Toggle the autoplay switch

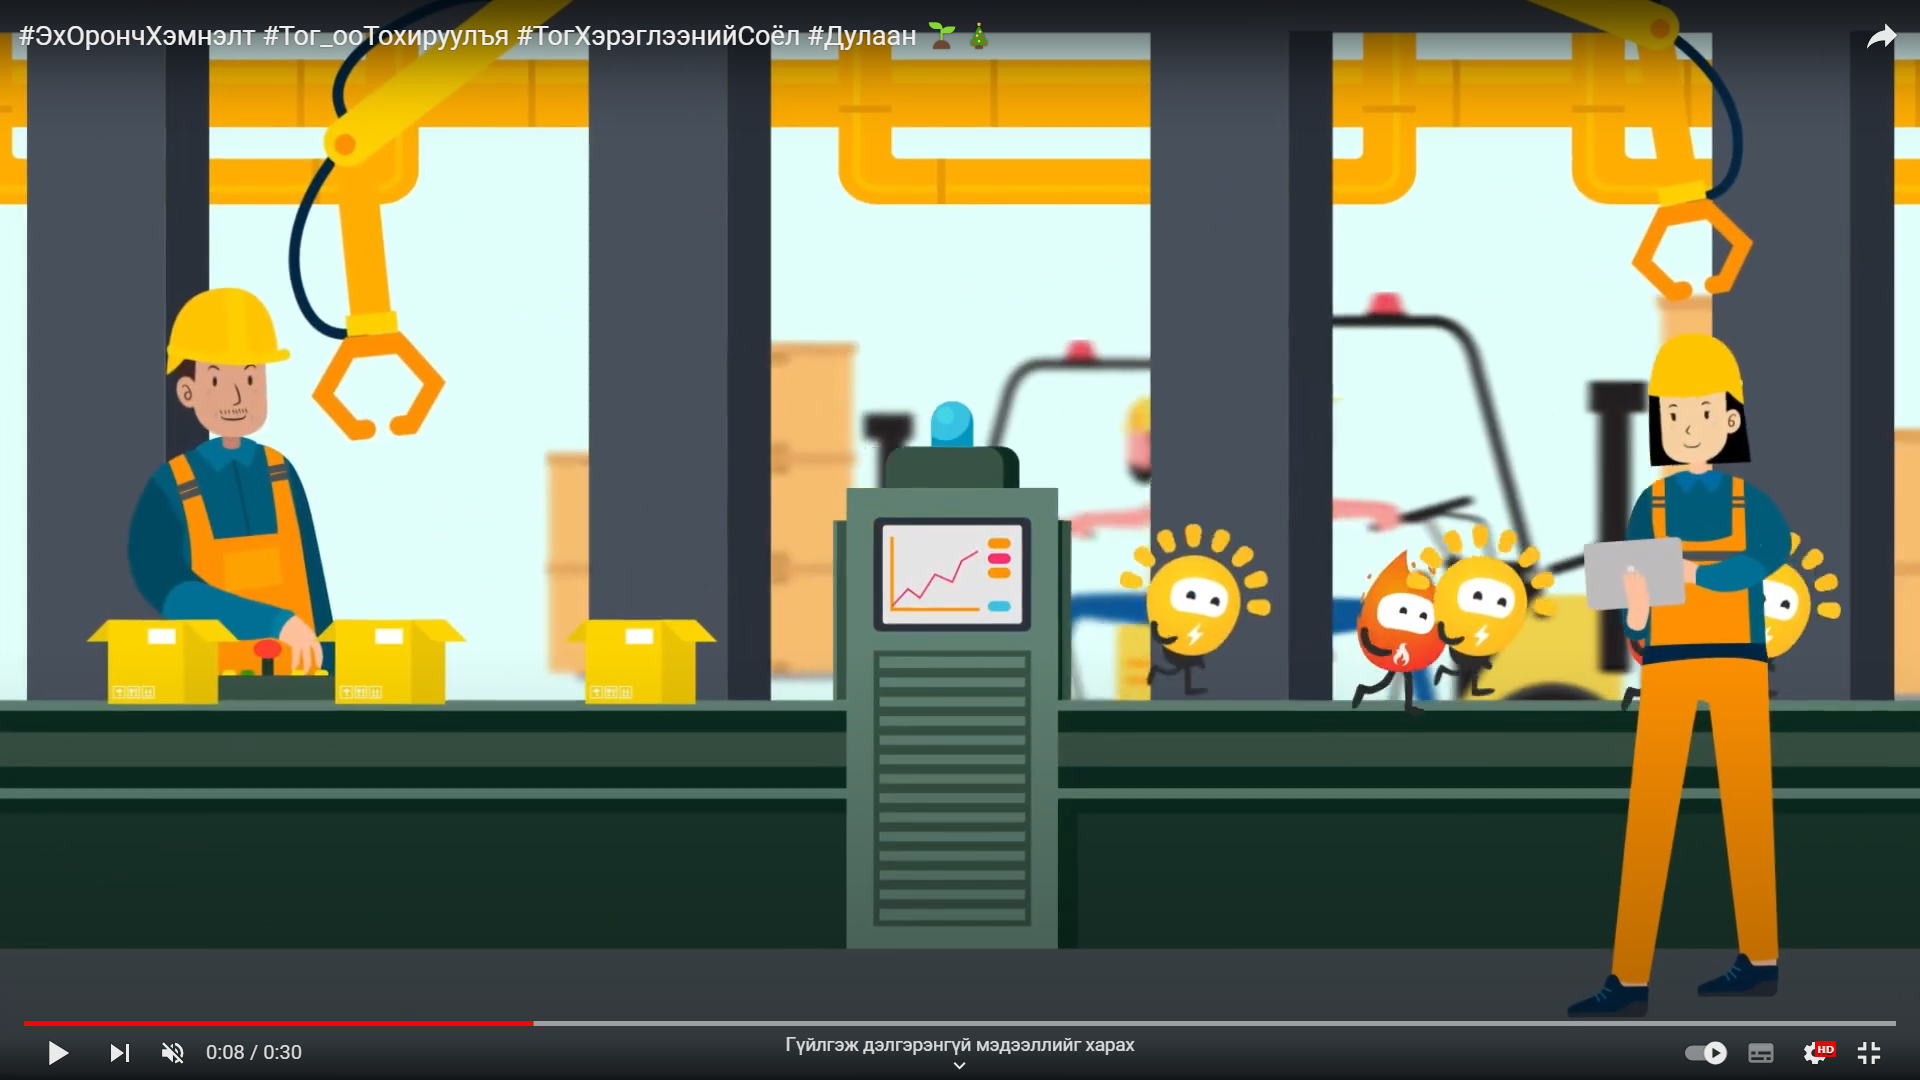(1706, 1053)
